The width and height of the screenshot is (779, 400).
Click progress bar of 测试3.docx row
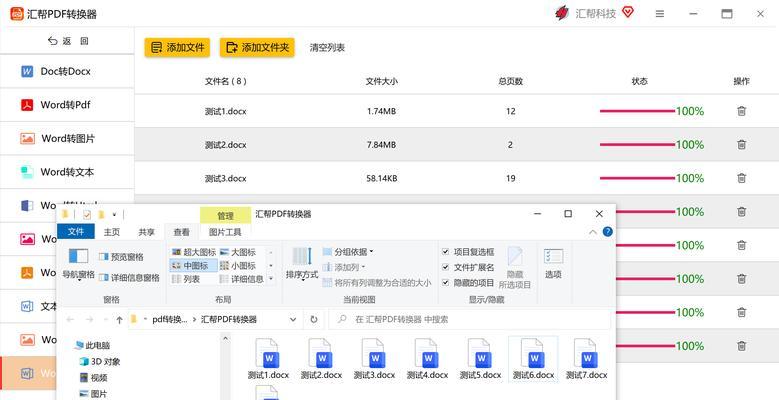click(x=637, y=178)
